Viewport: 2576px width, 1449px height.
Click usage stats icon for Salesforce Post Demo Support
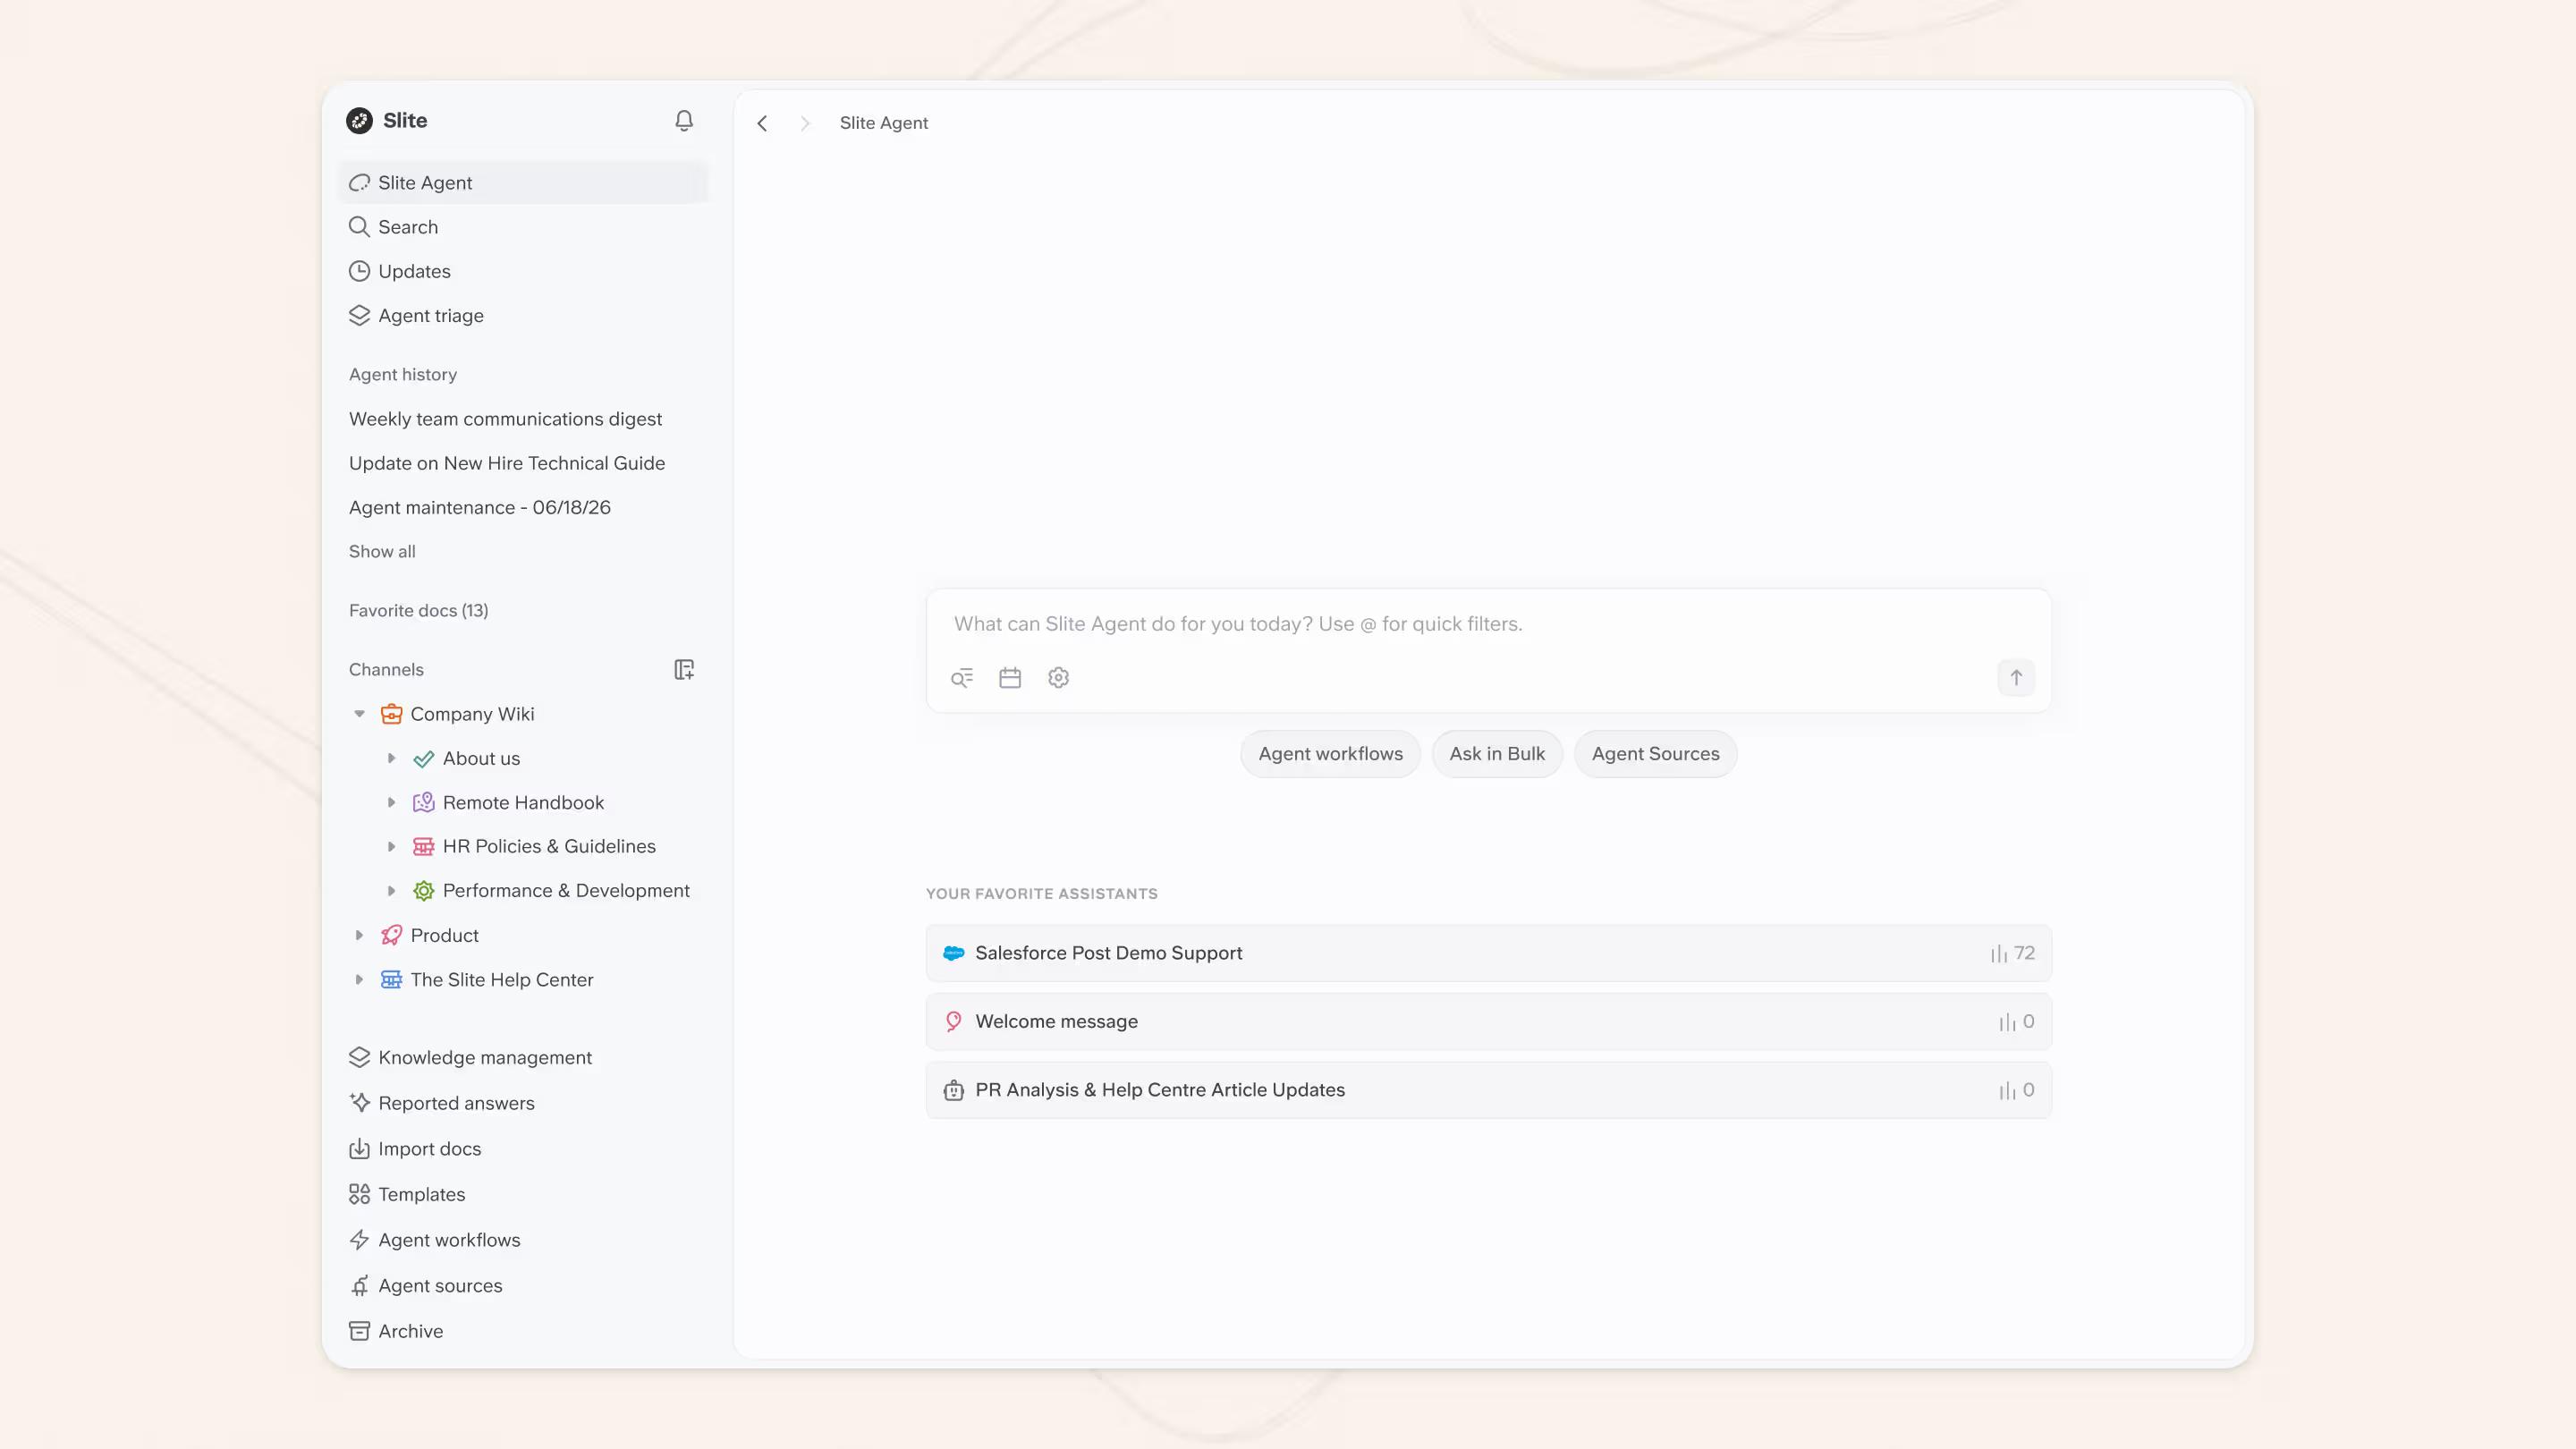(x=1999, y=954)
